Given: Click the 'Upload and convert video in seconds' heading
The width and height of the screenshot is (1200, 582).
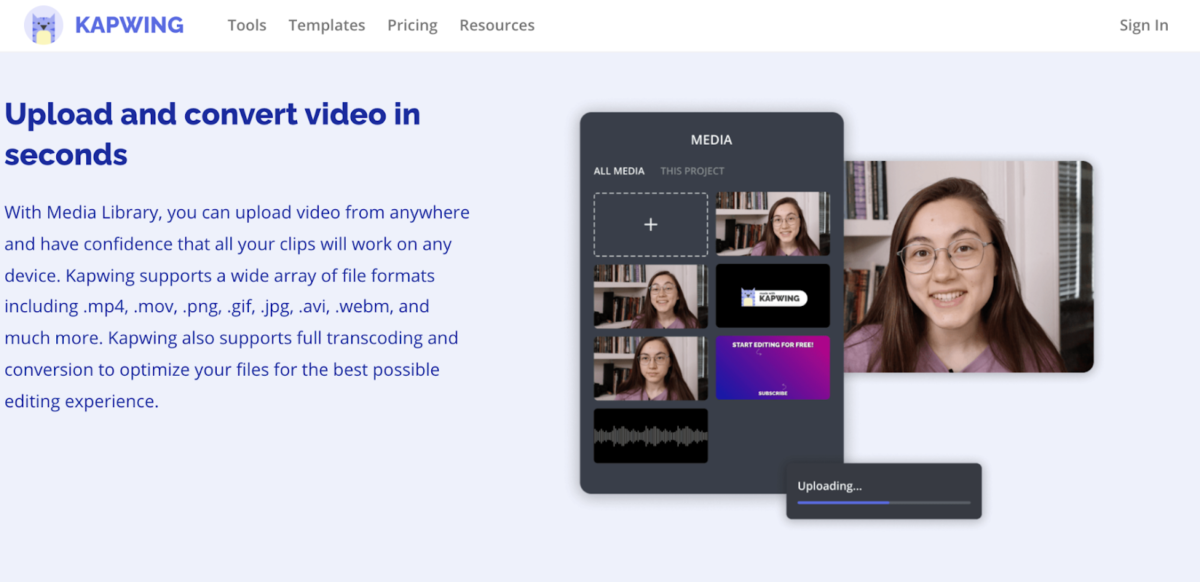Looking at the screenshot, I should coord(212,134).
